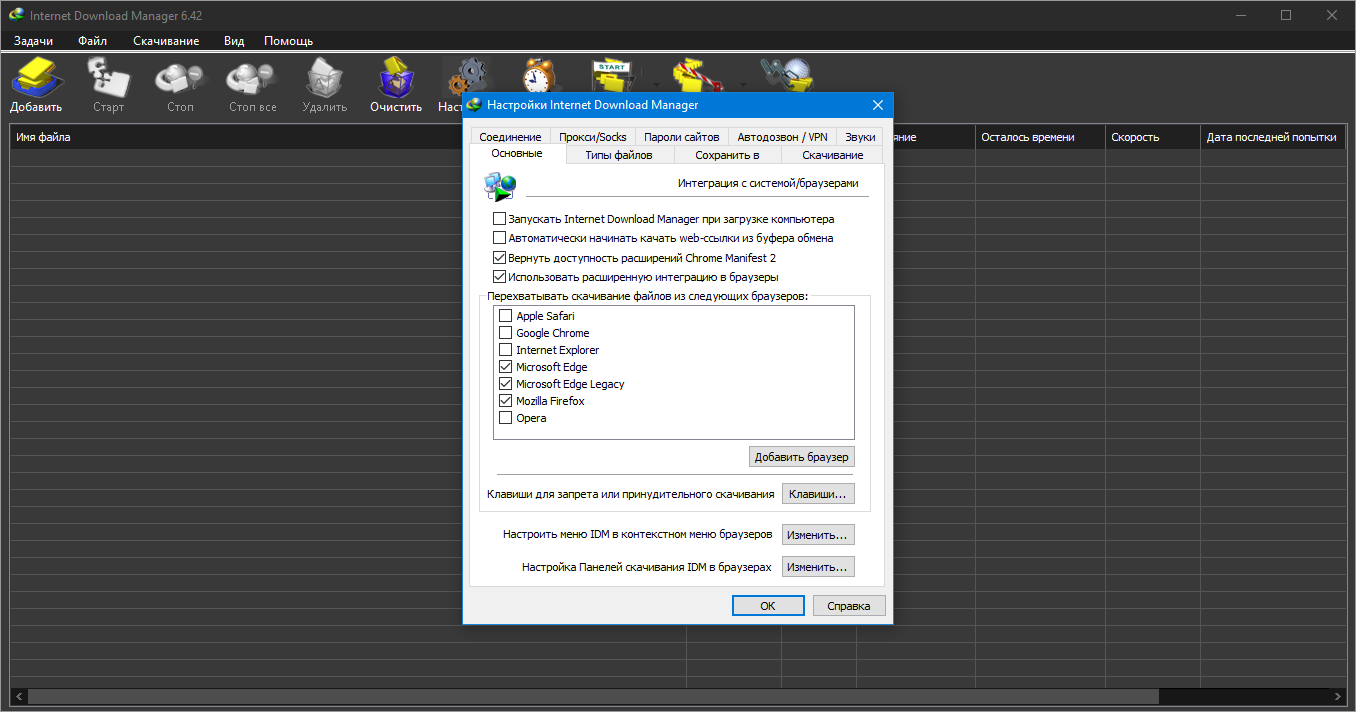
Task: Check the Opera browser box
Action: pyautogui.click(x=505, y=418)
